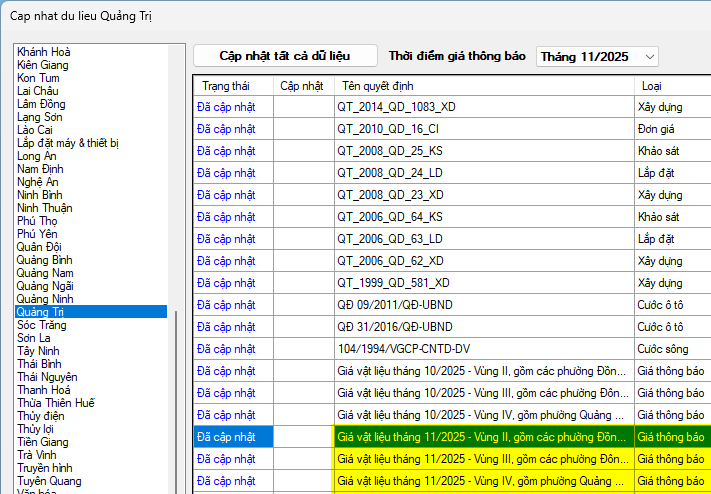
Task: Click the green-highlighted tháng 11/2025 Vùng II row
Action: point(481,437)
